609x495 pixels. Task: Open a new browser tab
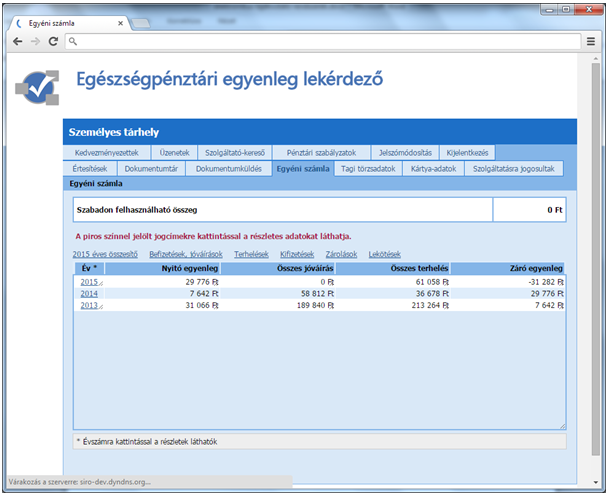[141, 24]
